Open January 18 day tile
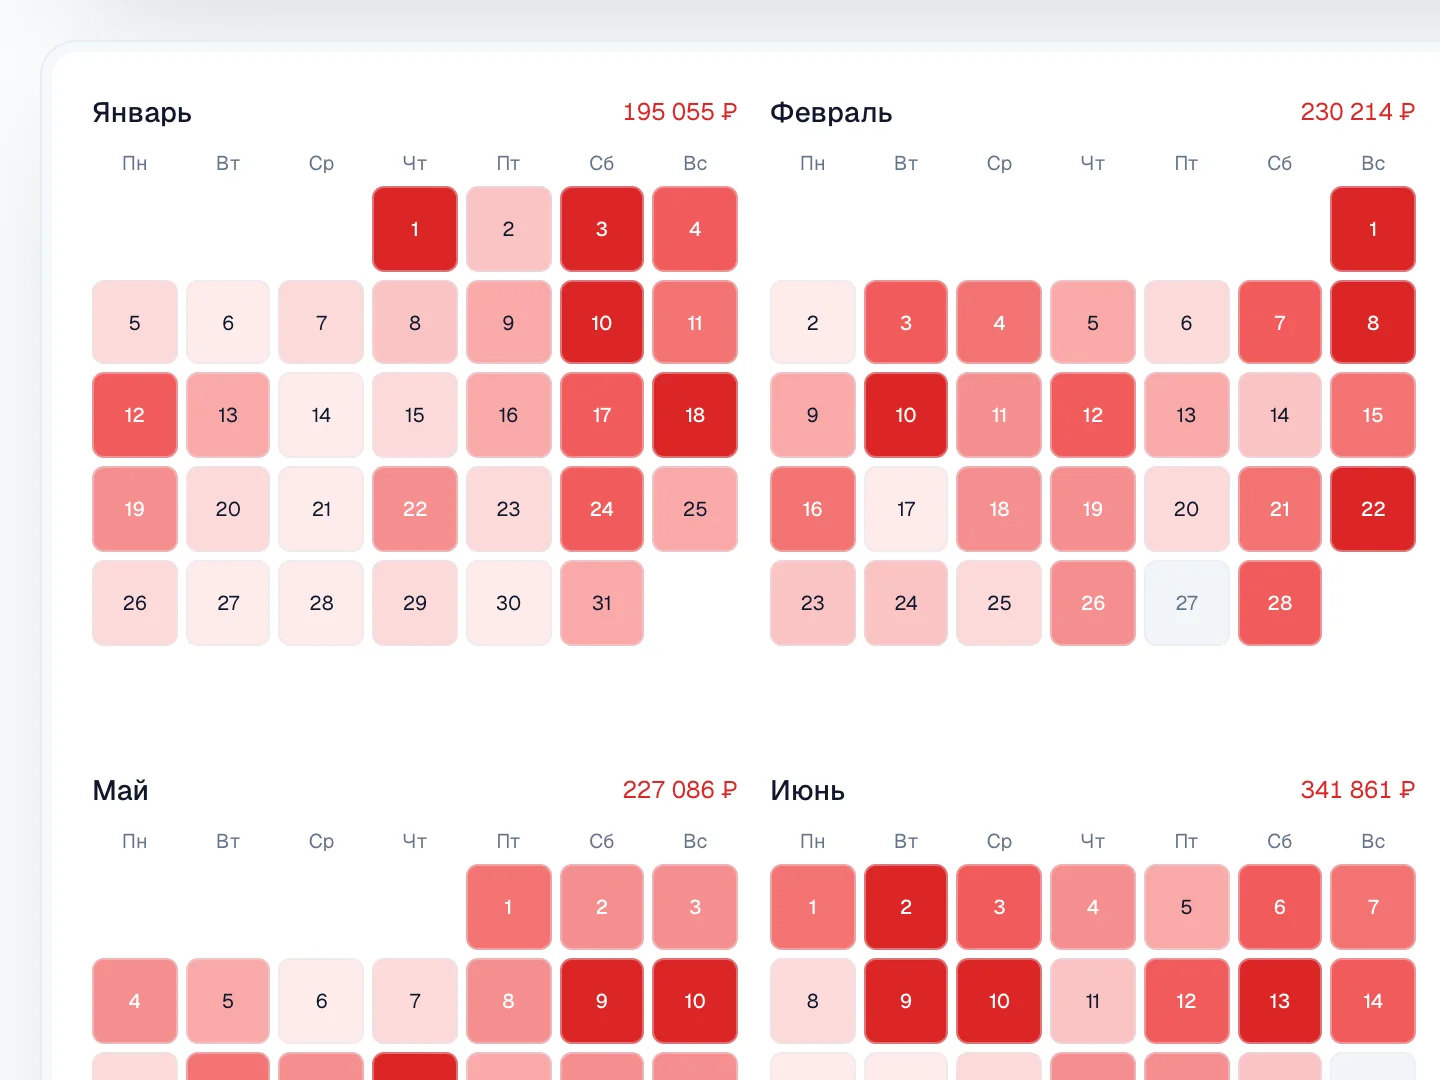Image resolution: width=1440 pixels, height=1080 pixels. click(695, 415)
